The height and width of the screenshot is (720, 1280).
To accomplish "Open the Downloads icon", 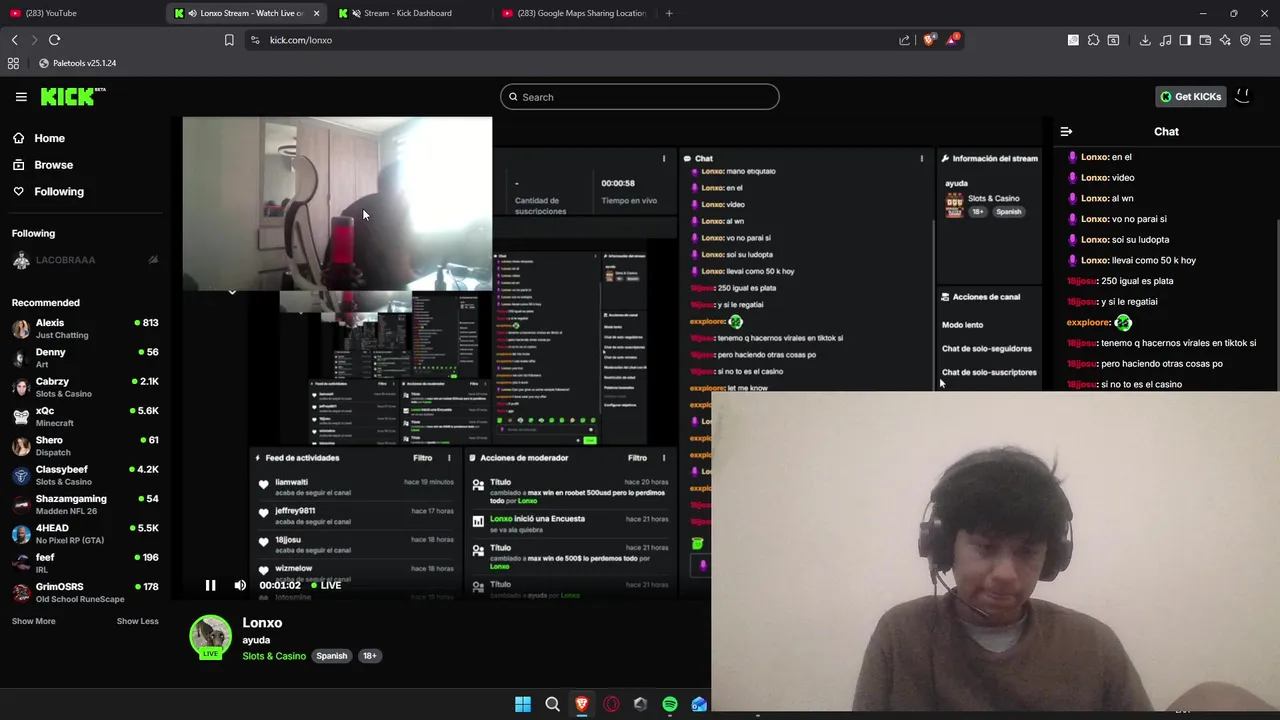I will pos(1145,40).
